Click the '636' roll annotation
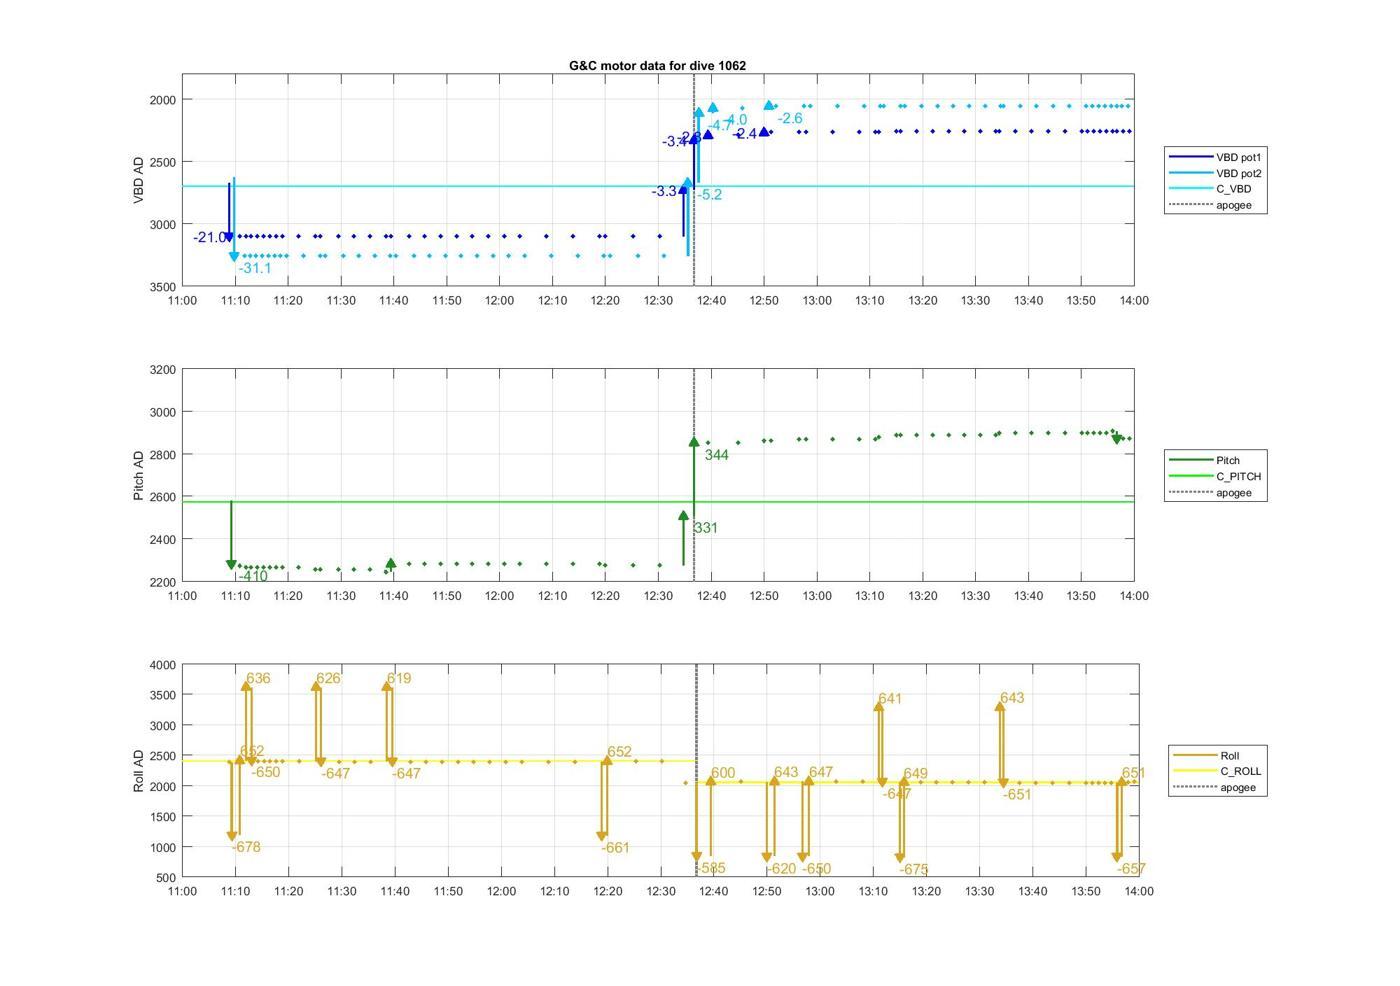The image size is (1400, 986). [258, 678]
